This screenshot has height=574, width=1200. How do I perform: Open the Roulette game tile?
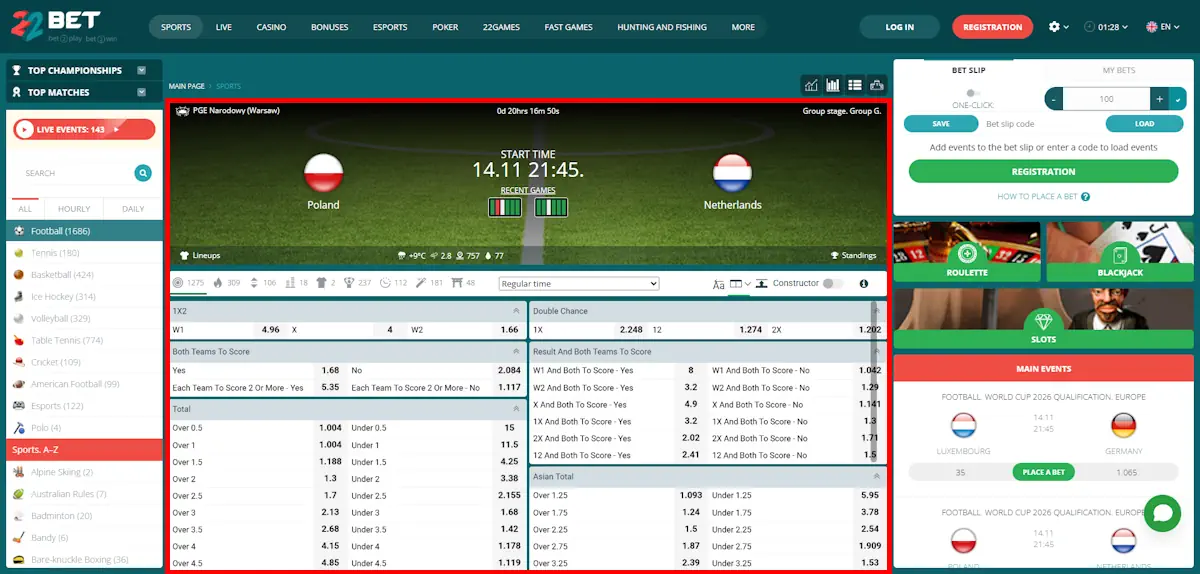pyautogui.click(x=966, y=252)
